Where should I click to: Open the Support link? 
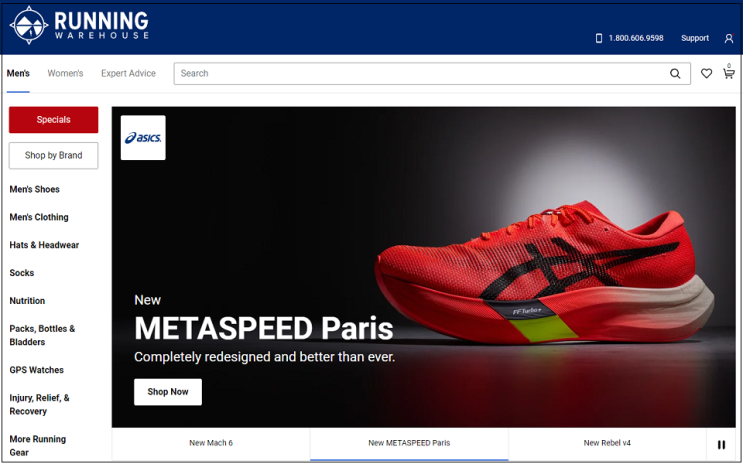click(x=695, y=38)
